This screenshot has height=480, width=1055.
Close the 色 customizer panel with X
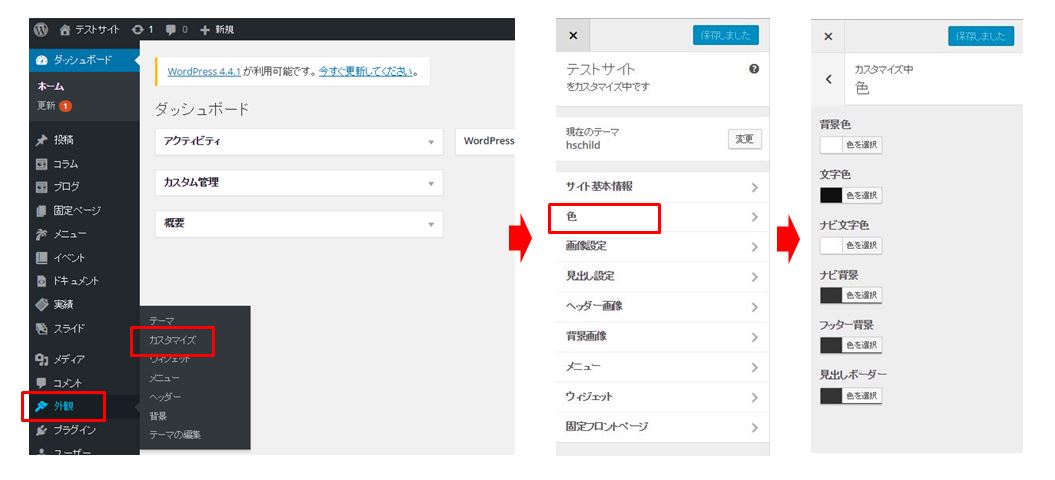[x=828, y=36]
